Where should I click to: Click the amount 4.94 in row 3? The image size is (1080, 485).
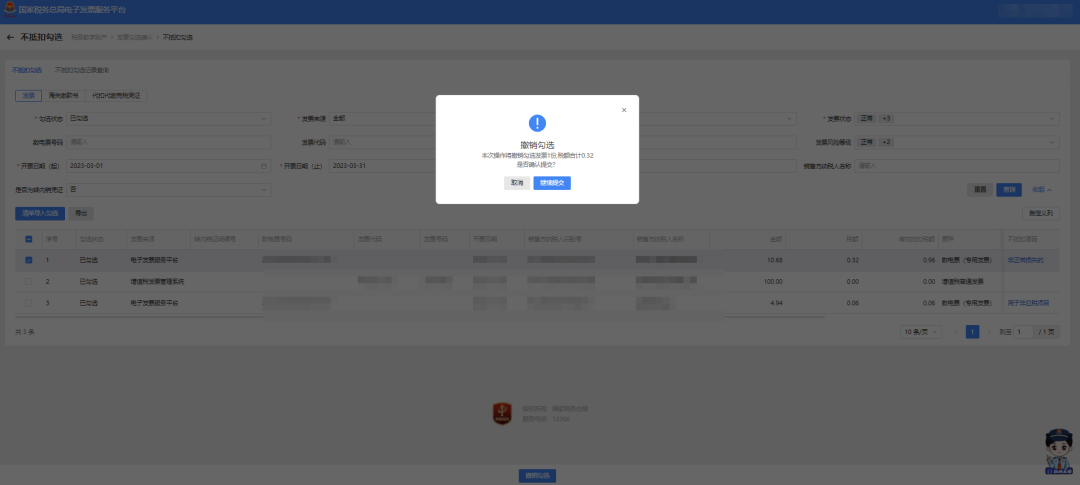(776, 303)
